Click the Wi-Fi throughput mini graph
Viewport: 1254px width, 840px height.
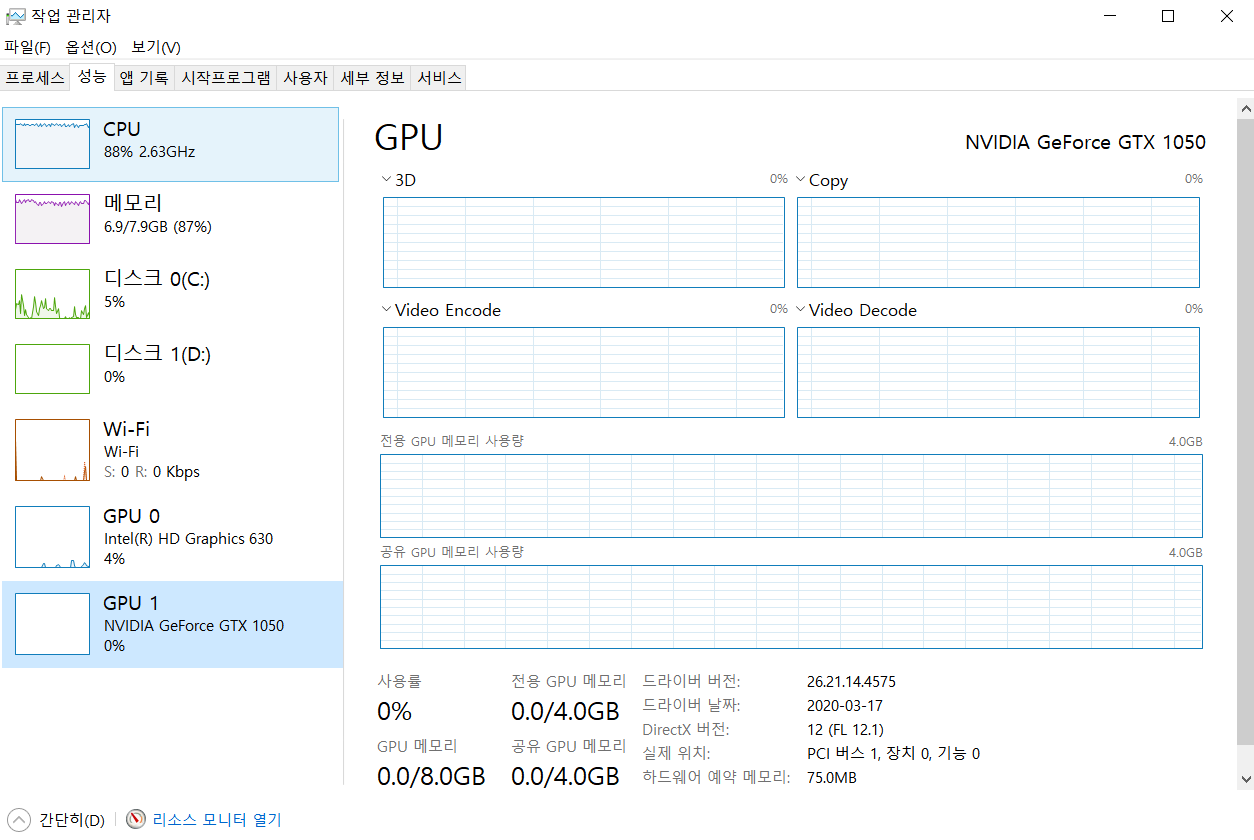coord(52,450)
